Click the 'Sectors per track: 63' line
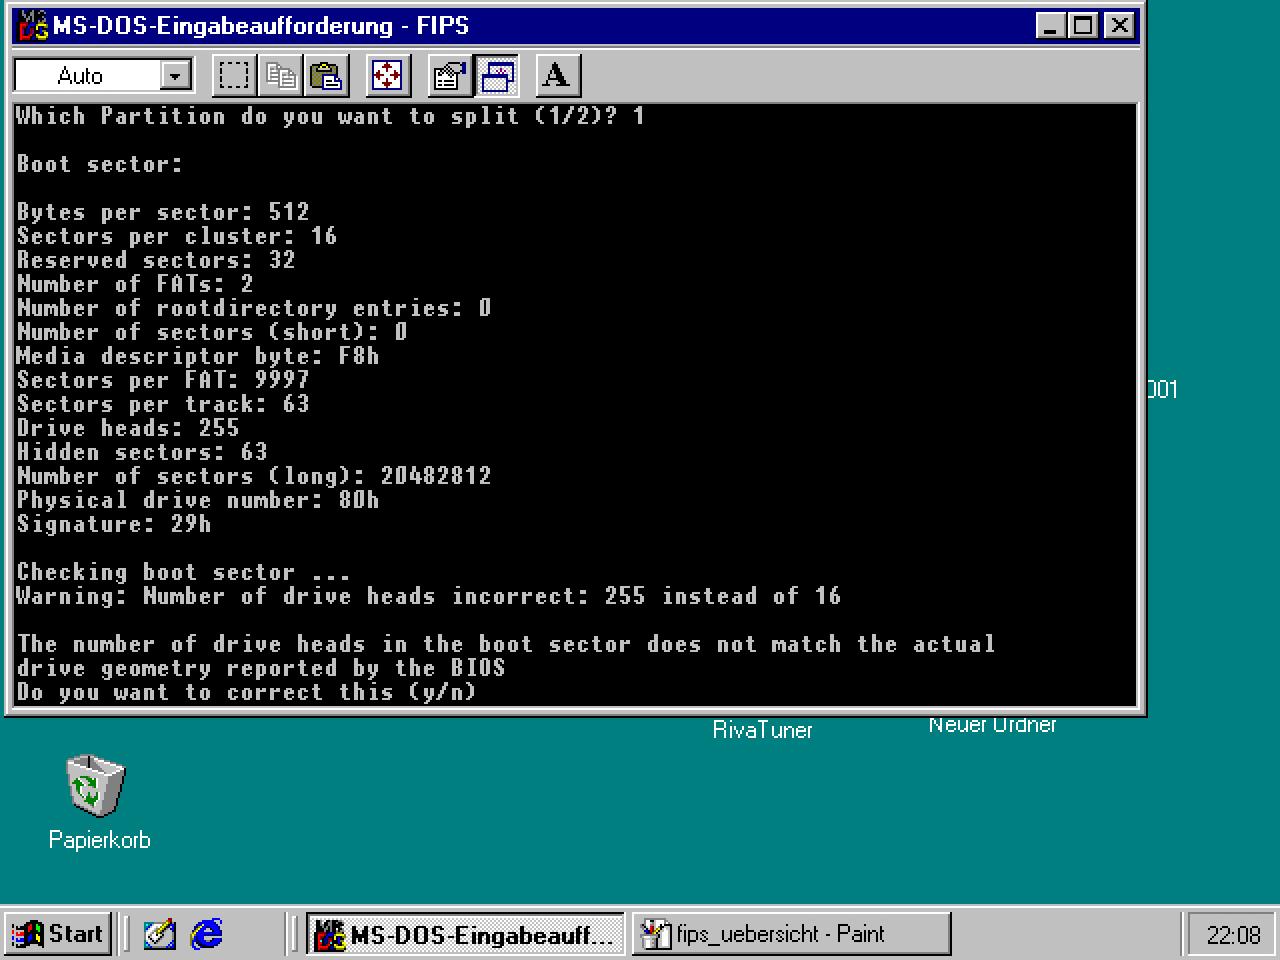1280x960 pixels. click(x=163, y=404)
